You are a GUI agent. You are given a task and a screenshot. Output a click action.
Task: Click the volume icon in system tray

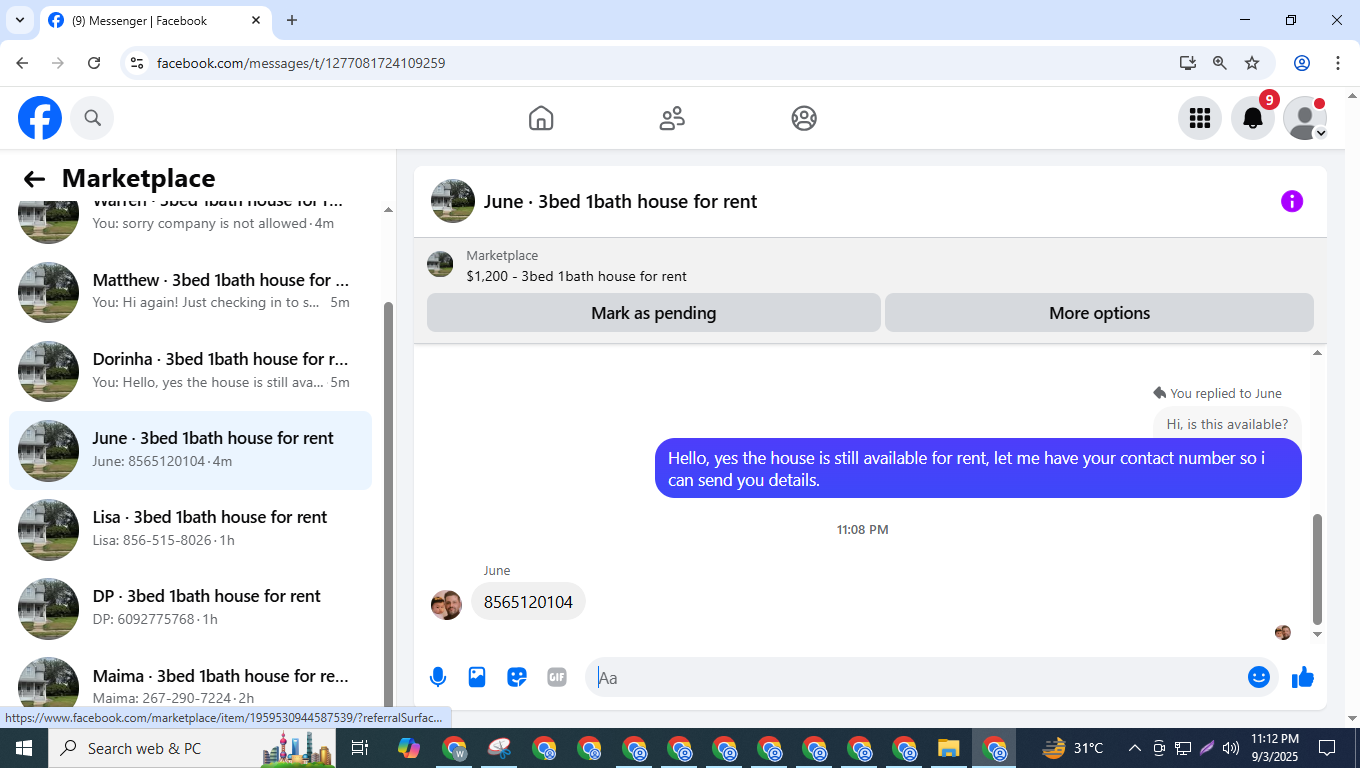coord(1230,748)
